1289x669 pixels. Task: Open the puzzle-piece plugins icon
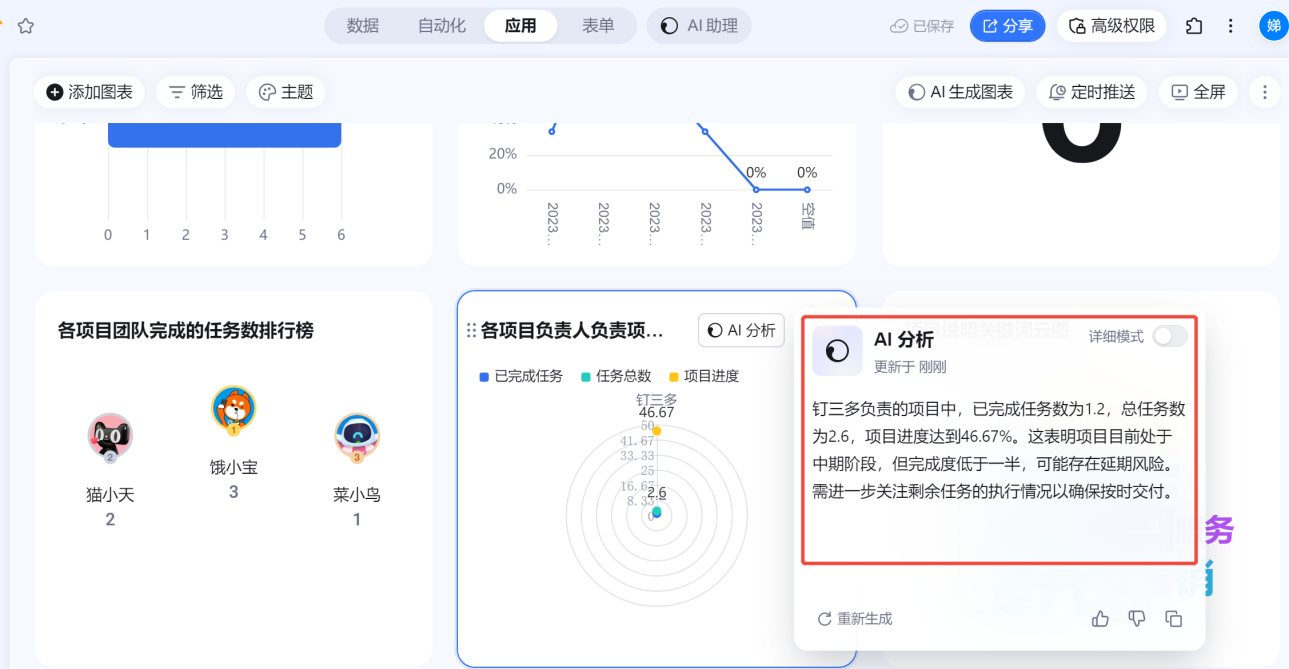click(x=1194, y=26)
